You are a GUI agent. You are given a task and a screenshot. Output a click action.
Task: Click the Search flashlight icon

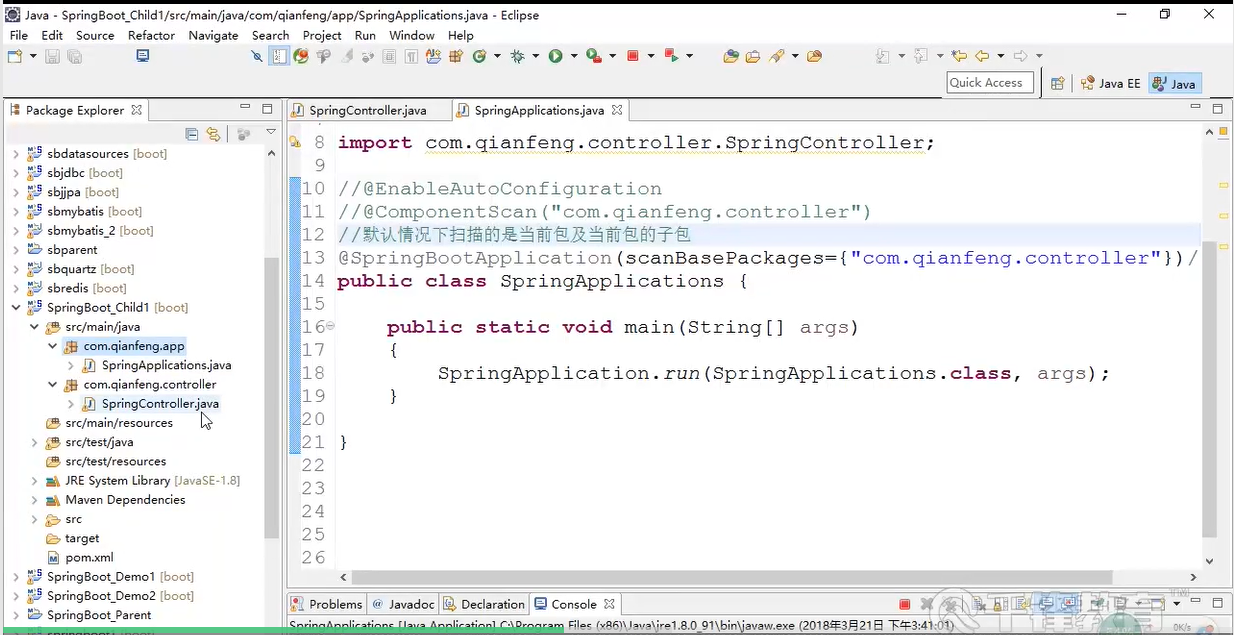pyautogui.click(x=776, y=57)
